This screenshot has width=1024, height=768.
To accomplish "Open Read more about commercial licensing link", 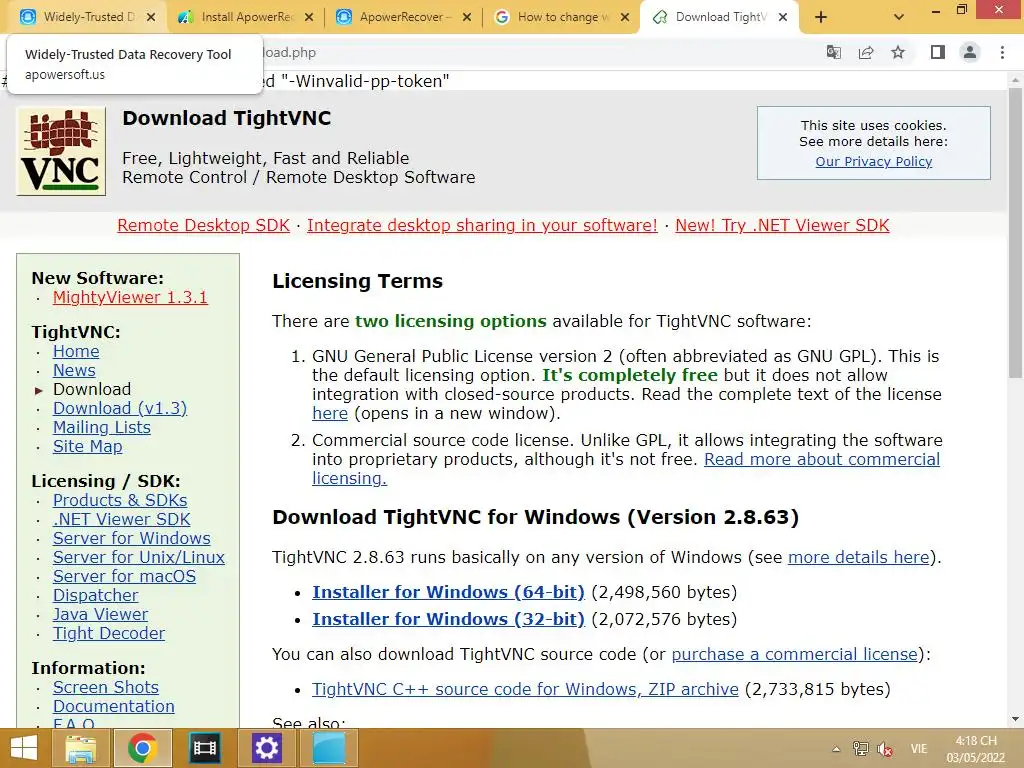I will pyautogui.click(x=822, y=459).
